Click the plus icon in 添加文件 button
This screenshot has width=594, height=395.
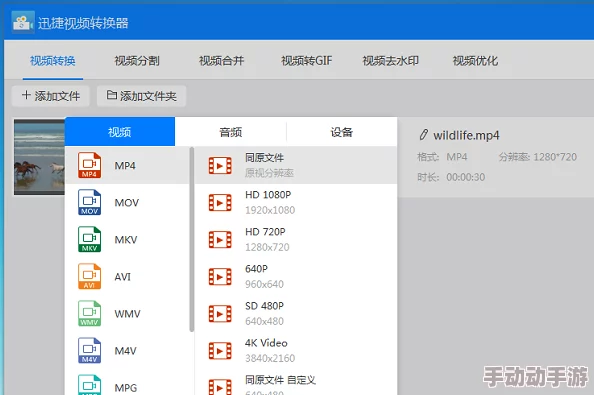(26, 95)
